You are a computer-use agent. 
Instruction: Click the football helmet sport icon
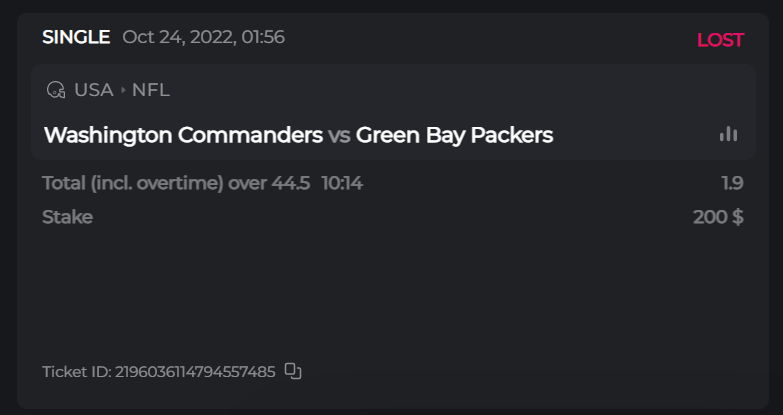[56, 90]
